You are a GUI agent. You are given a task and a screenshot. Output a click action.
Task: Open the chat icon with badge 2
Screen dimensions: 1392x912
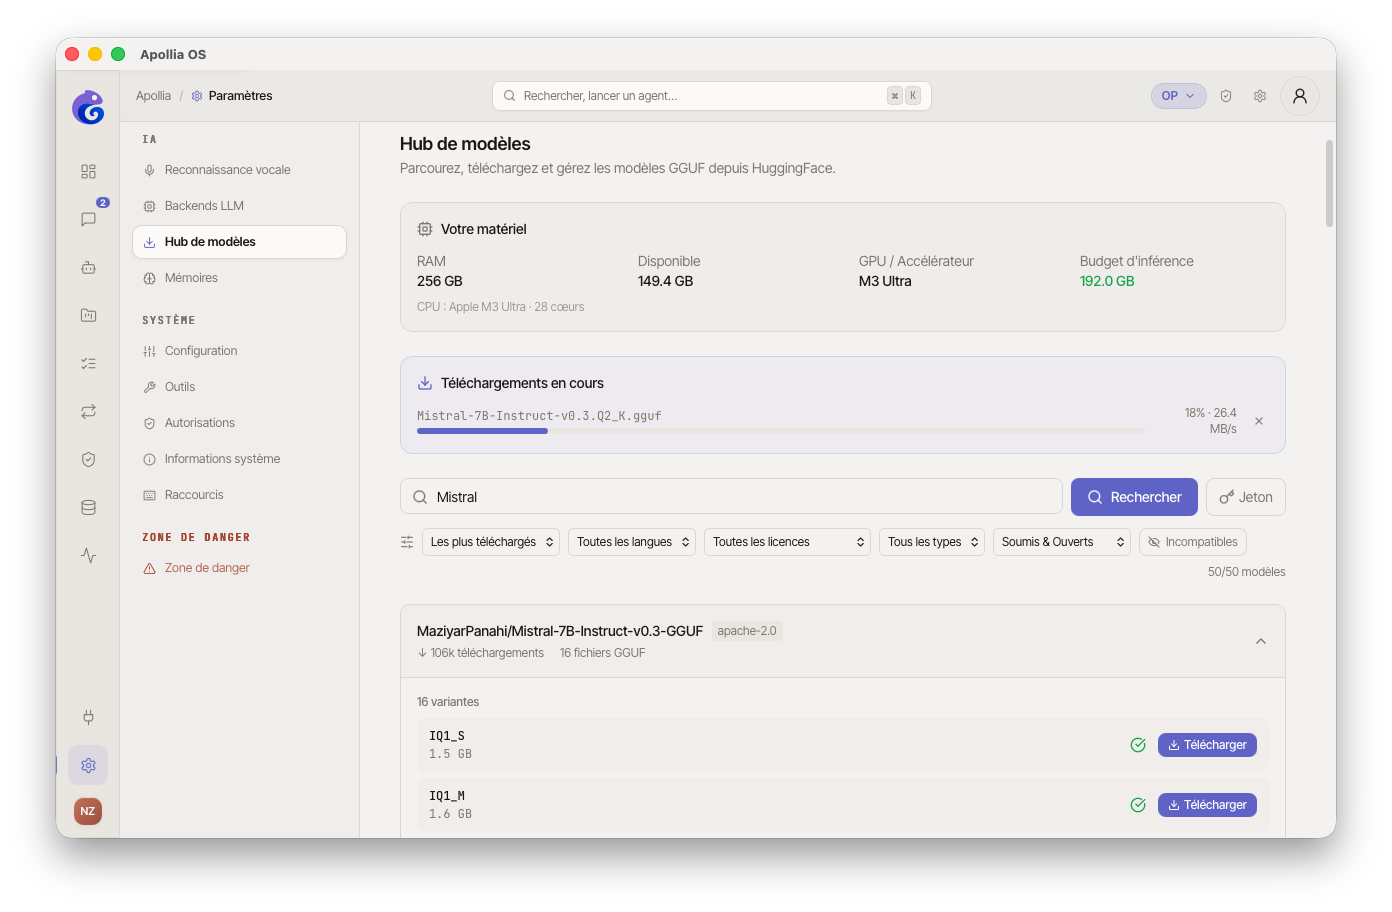88,219
